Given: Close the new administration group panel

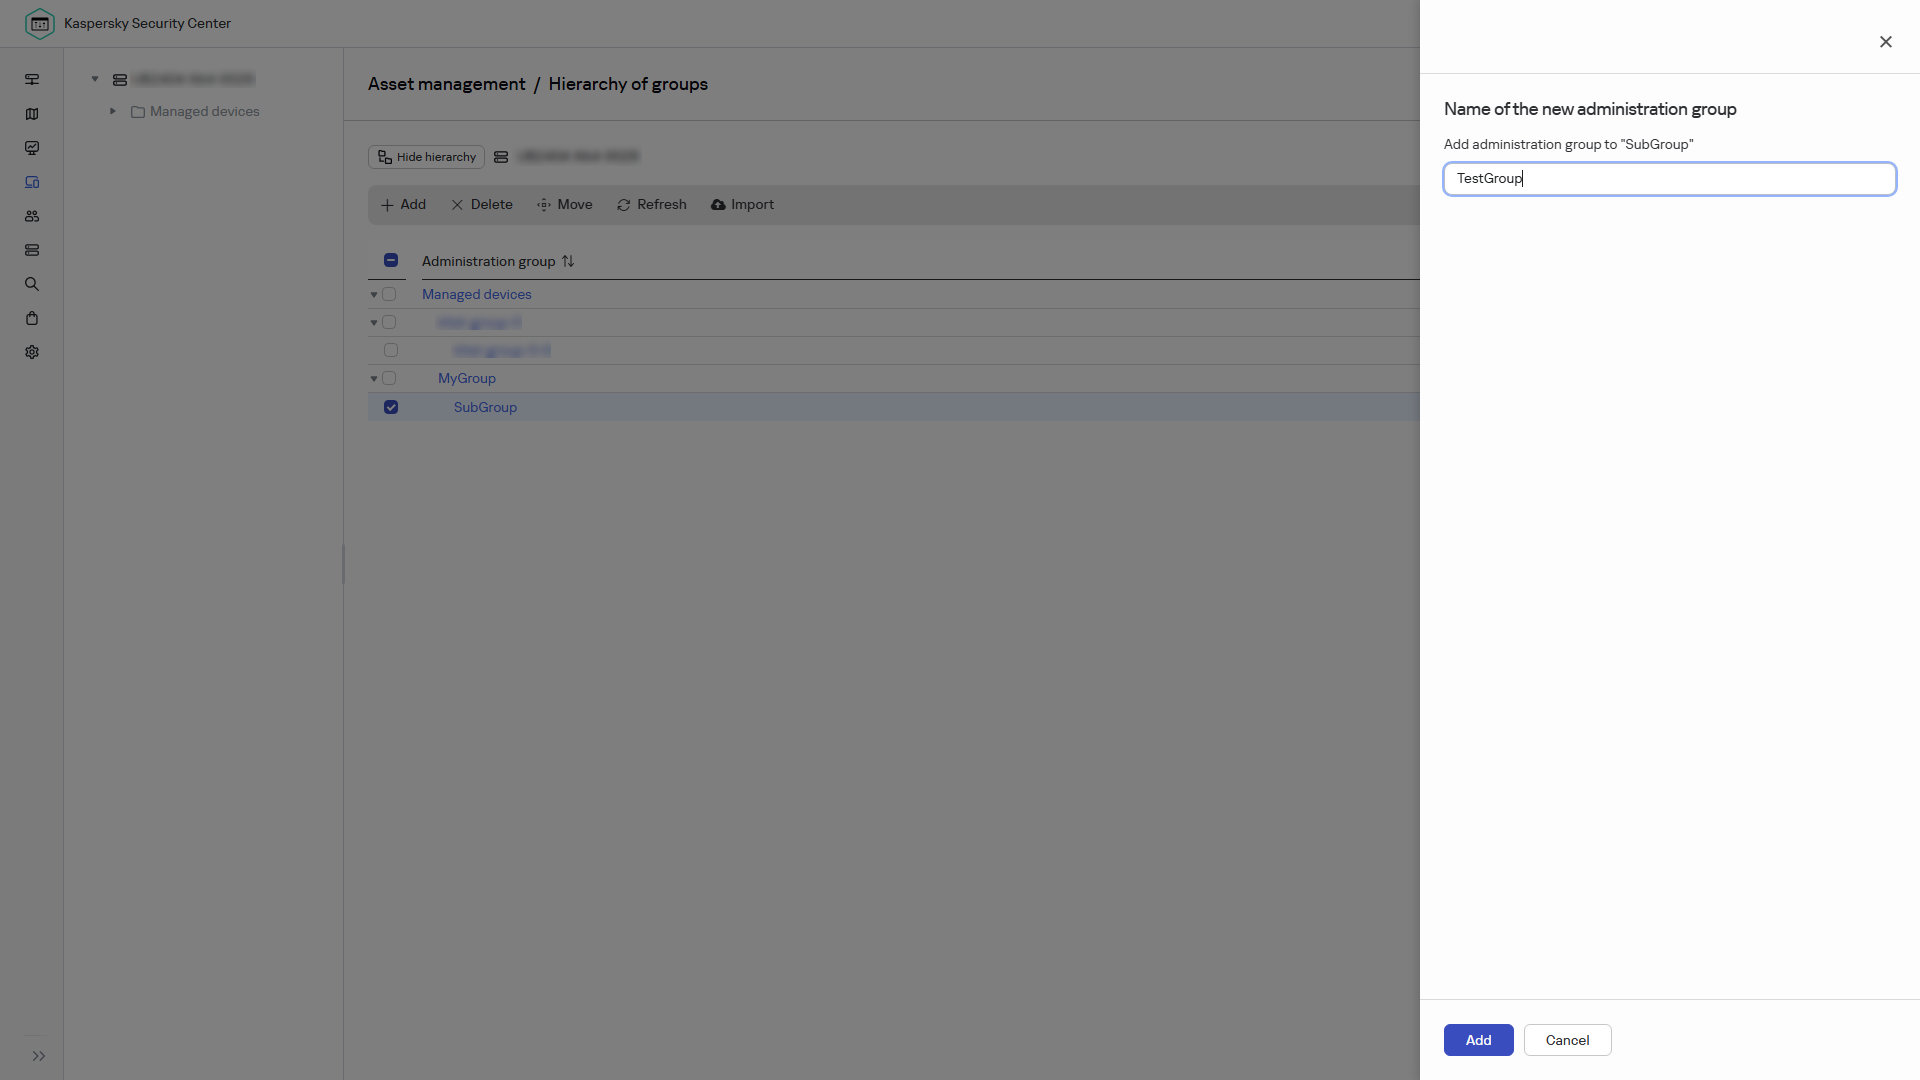Looking at the screenshot, I should (x=1886, y=41).
